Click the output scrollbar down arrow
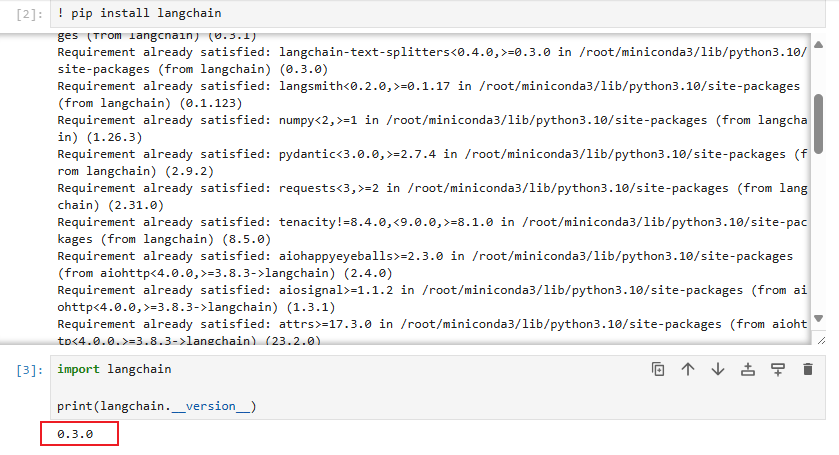Screen dimensions: 839x455 coord(818,318)
